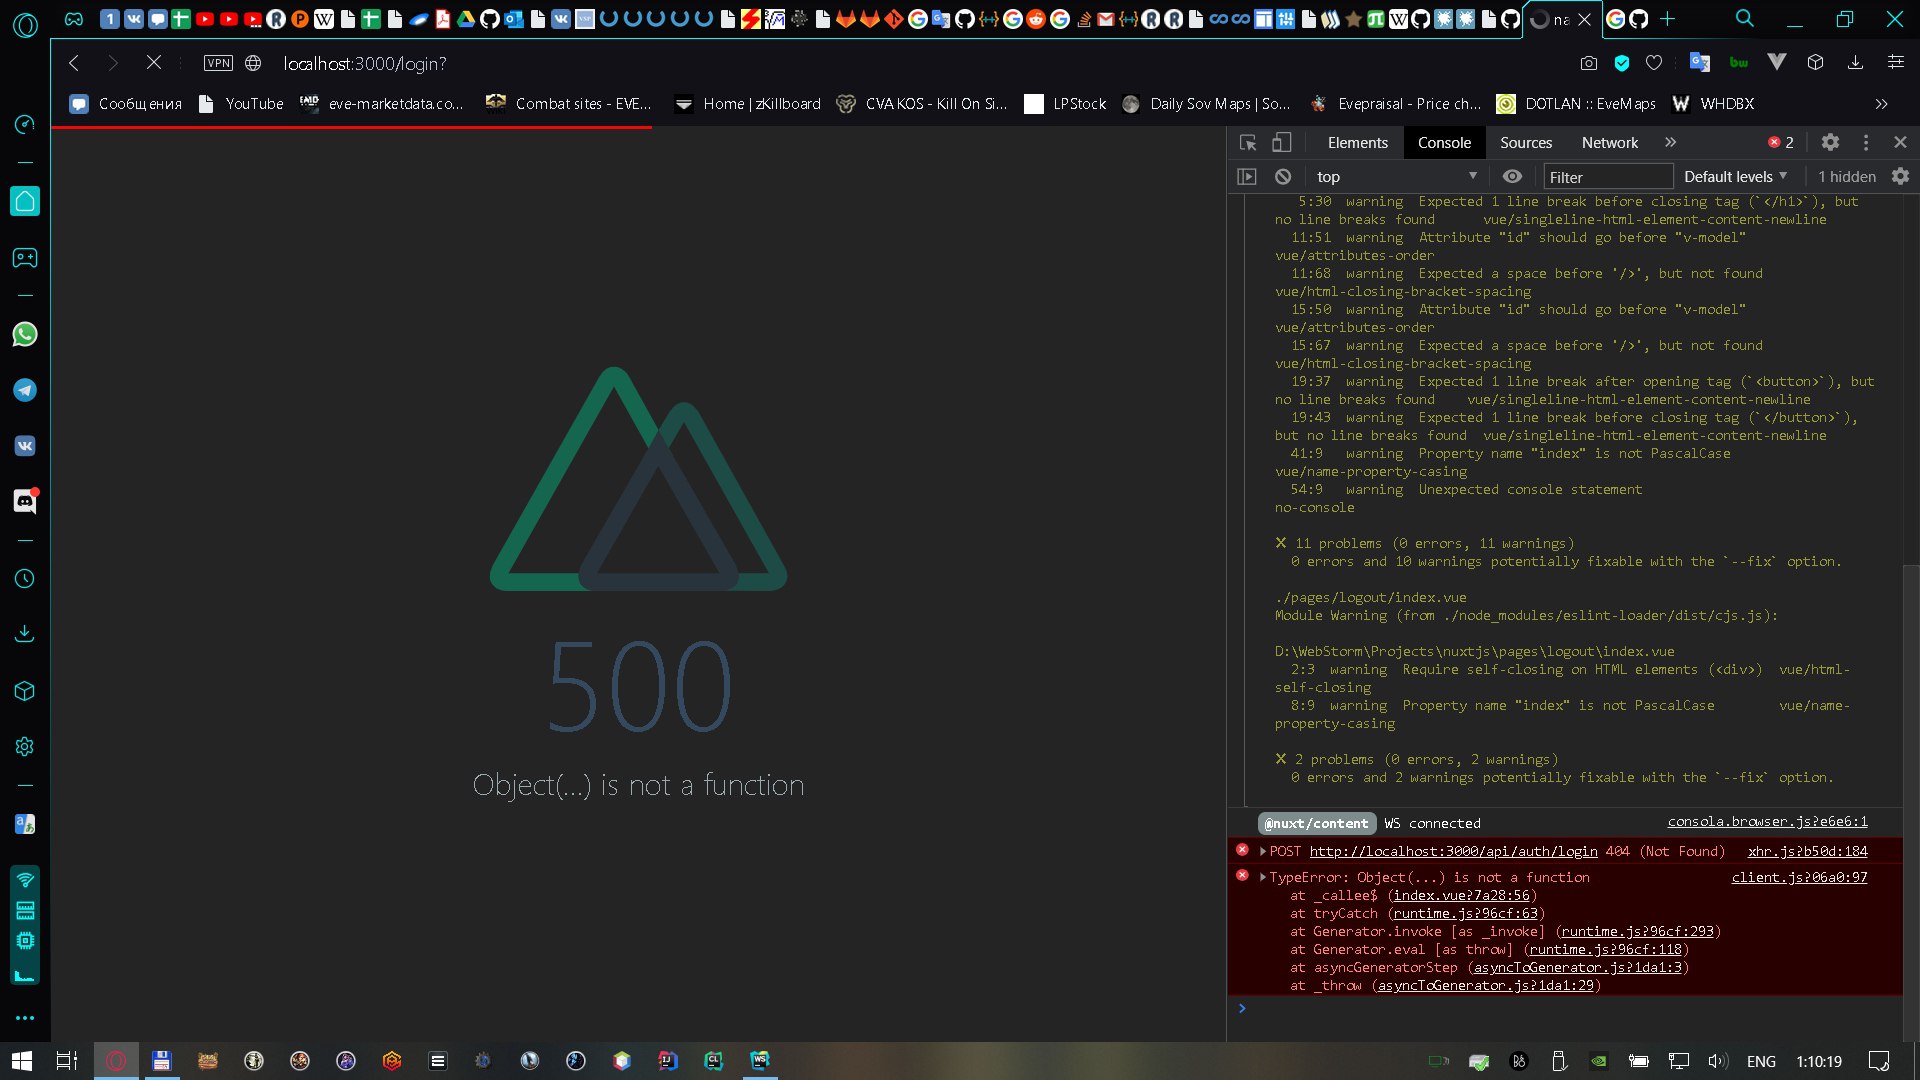
Task: Open Extensions cube icon in sidebar
Action: (25, 691)
